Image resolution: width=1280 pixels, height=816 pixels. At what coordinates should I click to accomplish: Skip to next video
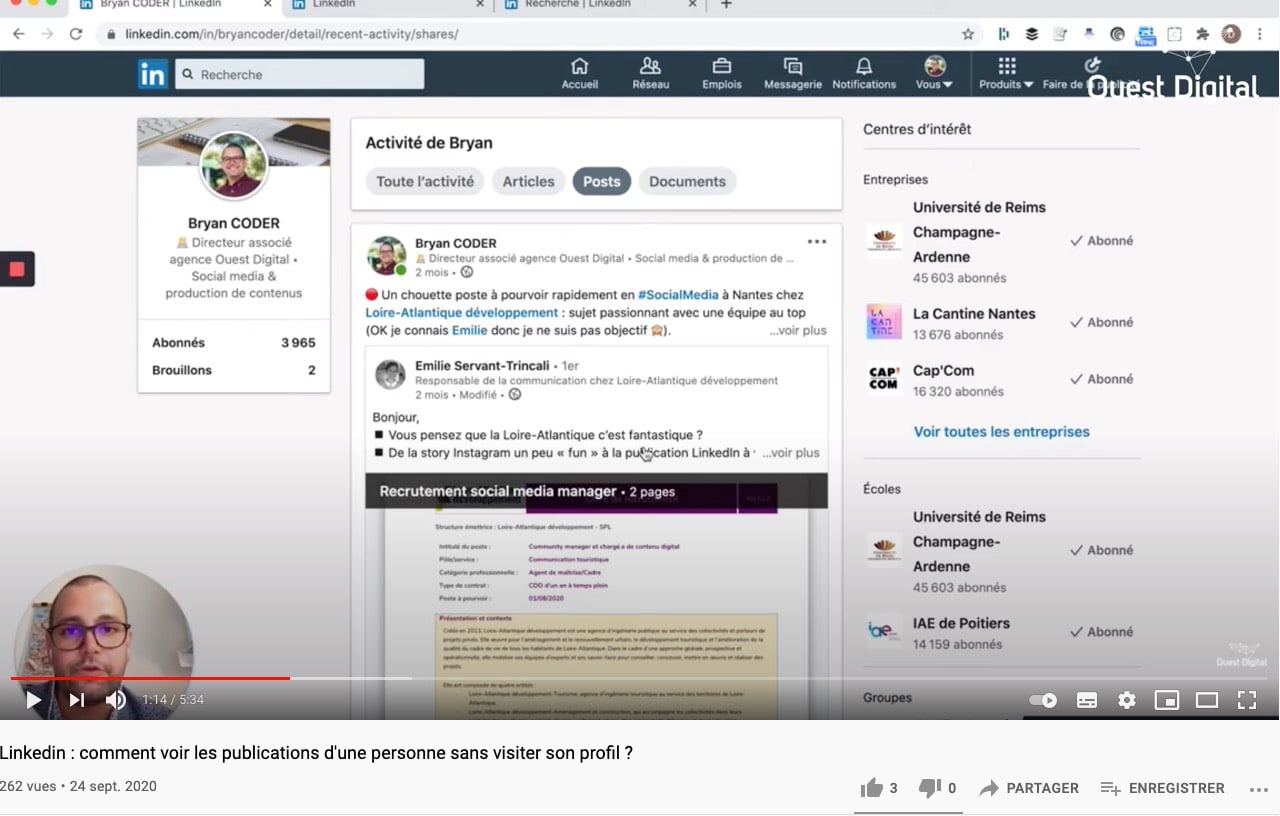77,700
